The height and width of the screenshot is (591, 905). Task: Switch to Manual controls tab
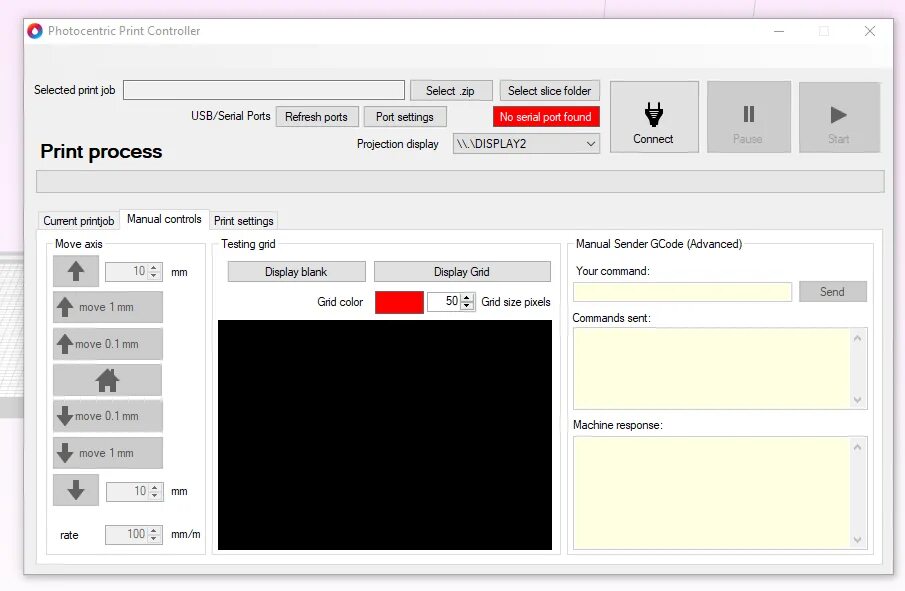click(x=164, y=219)
